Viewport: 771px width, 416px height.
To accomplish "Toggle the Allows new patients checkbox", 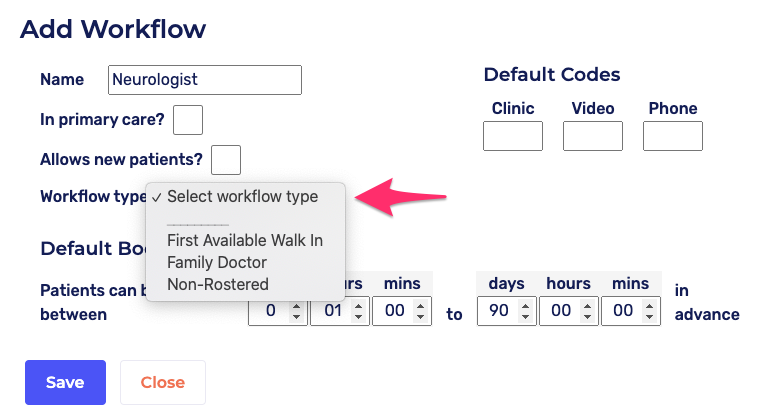I will pyautogui.click(x=226, y=159).
